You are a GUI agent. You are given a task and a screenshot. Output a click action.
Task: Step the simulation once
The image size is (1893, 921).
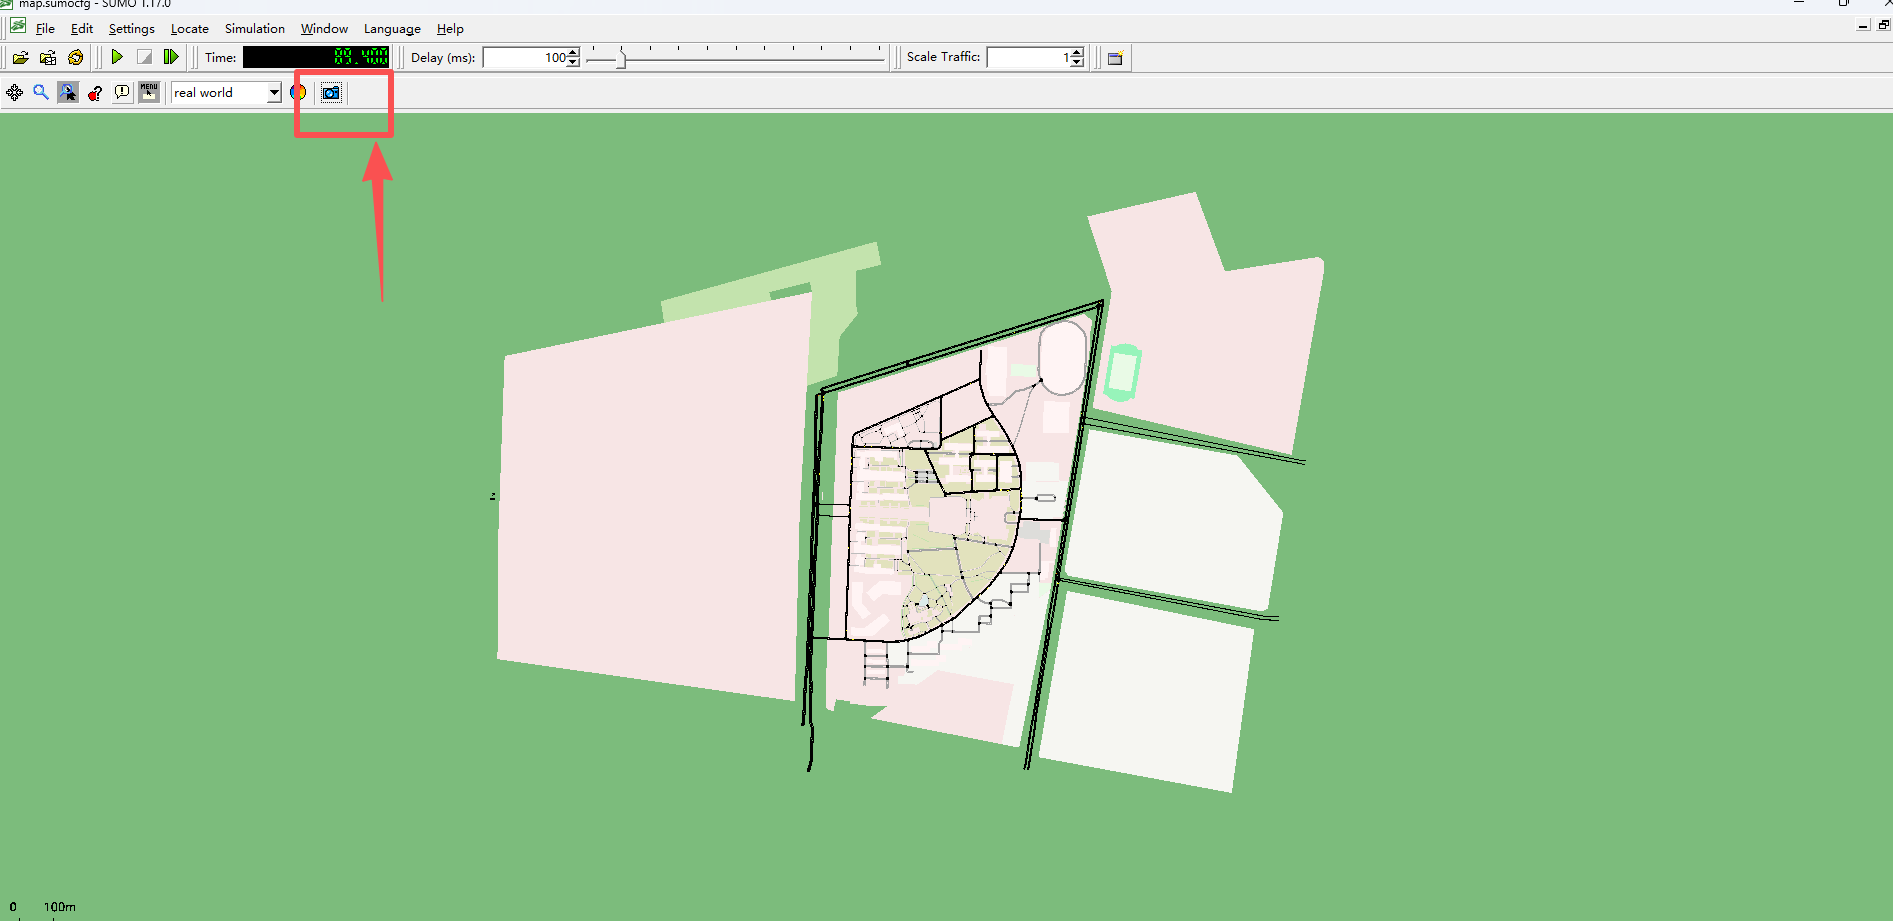pos(171,57)
